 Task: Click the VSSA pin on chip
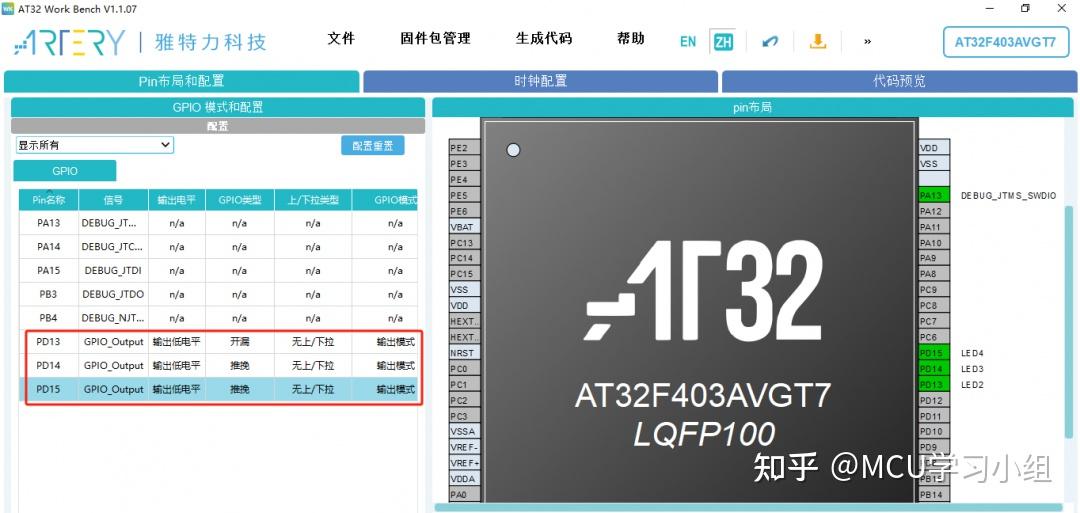464,432
